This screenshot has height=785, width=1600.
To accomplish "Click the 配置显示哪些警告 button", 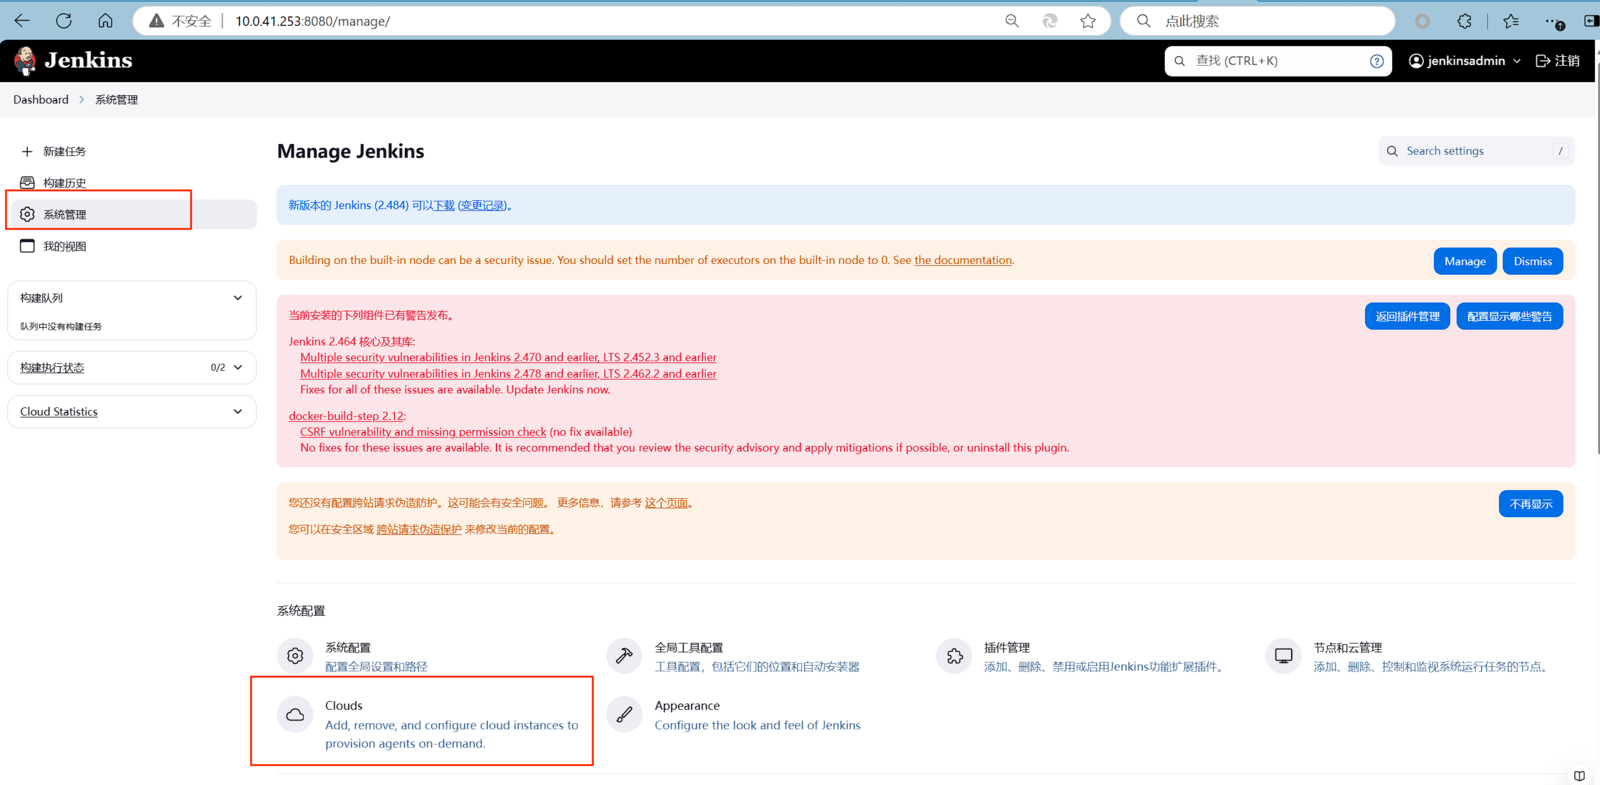I will coord(1510,316).
